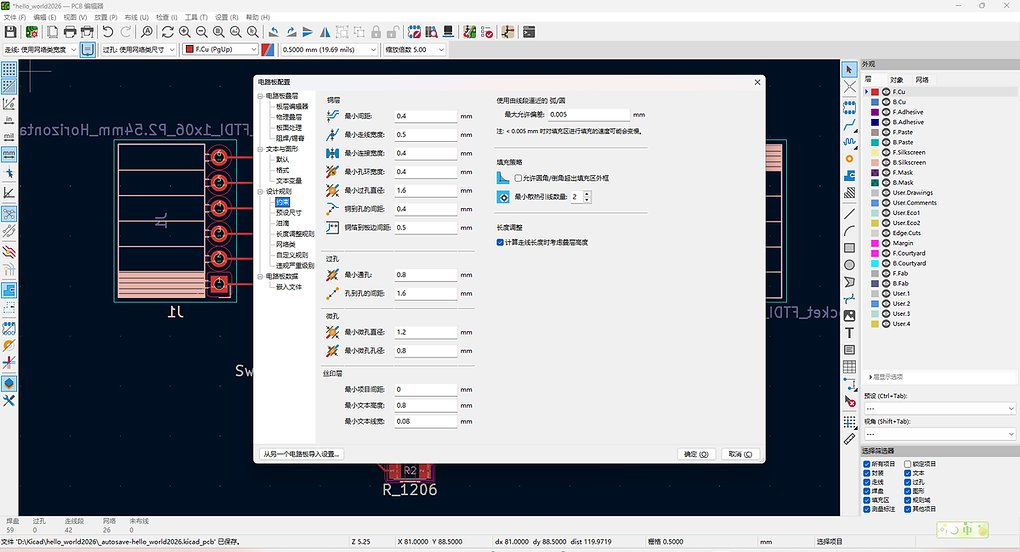The image size is (1020, 552).
Task: Select the Draw line tool
Action: pos(849,214)
